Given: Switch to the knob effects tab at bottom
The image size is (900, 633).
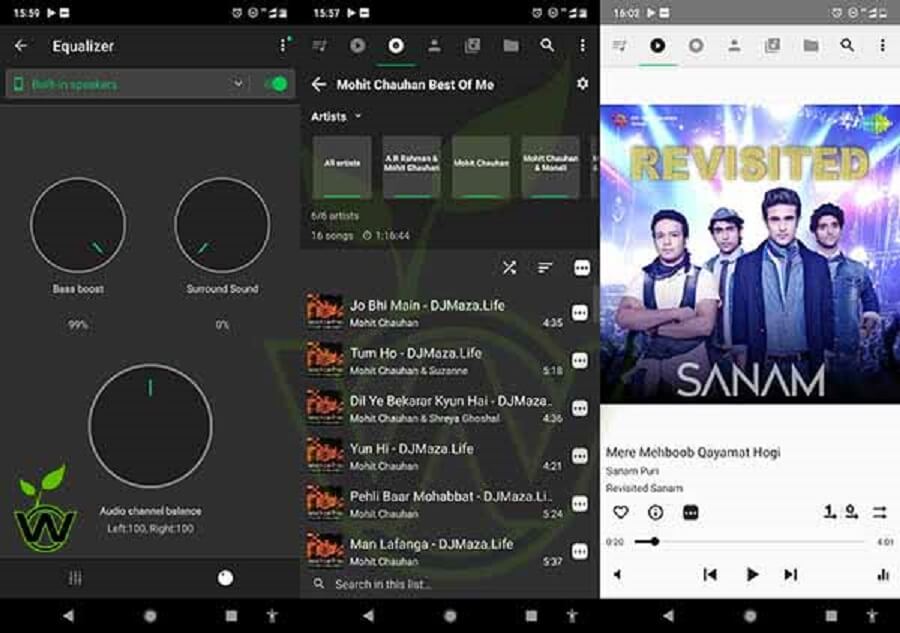Looking at the screenshot, I should coord(226,578).
